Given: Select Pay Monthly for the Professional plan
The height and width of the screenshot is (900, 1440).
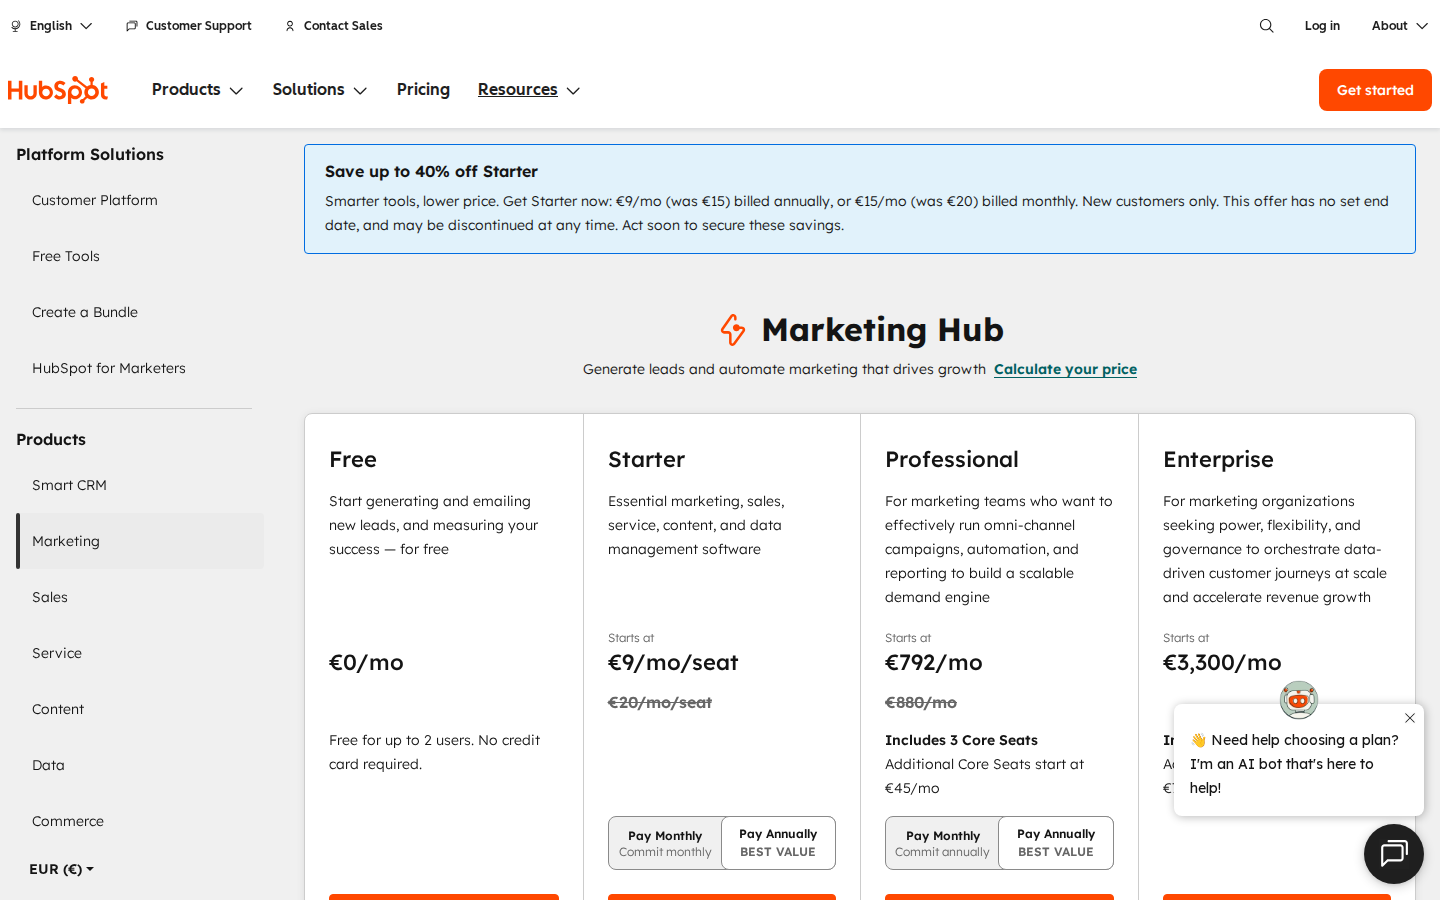Looking at the screenshot, I should [942, 843].
